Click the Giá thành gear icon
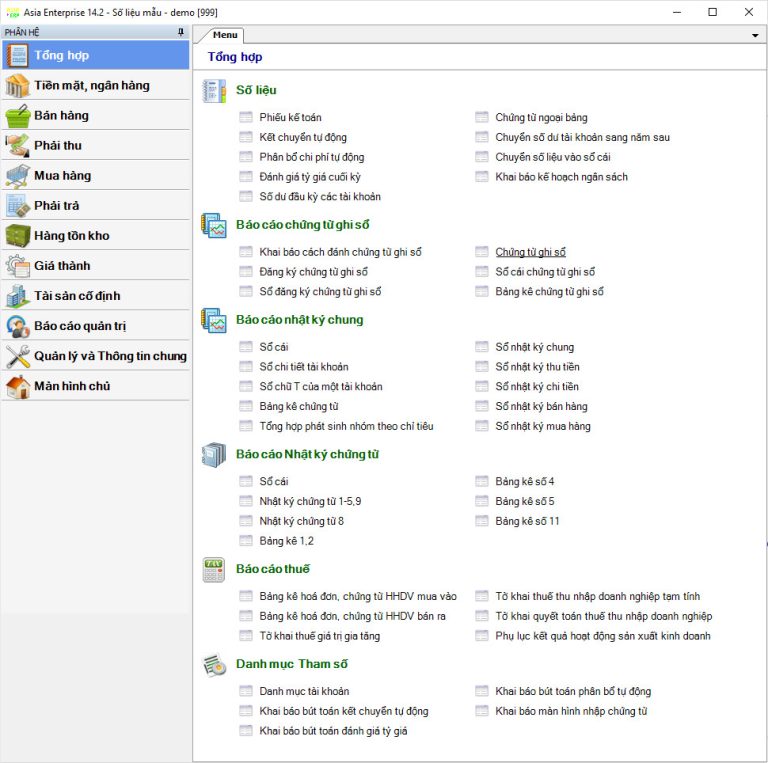Image resolution: width=768 pixels, height=763 pixels. (x=17, y=266)
